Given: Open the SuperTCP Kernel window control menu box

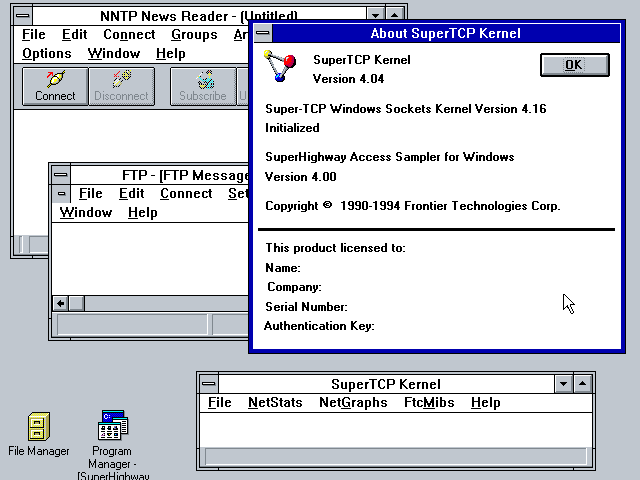Looking at the screenshot, I should pos(209,384).
